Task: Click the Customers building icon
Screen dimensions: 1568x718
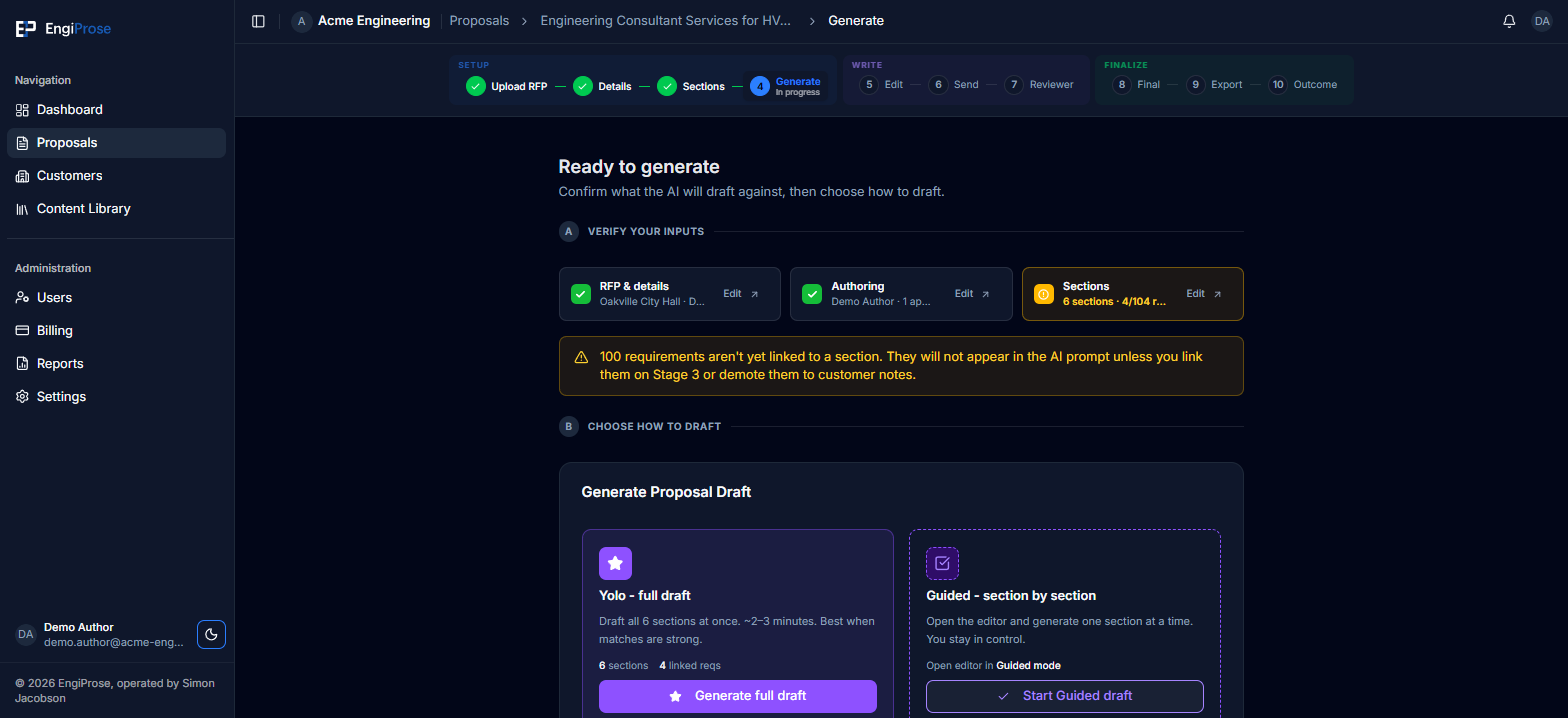Action: (22, 176)
